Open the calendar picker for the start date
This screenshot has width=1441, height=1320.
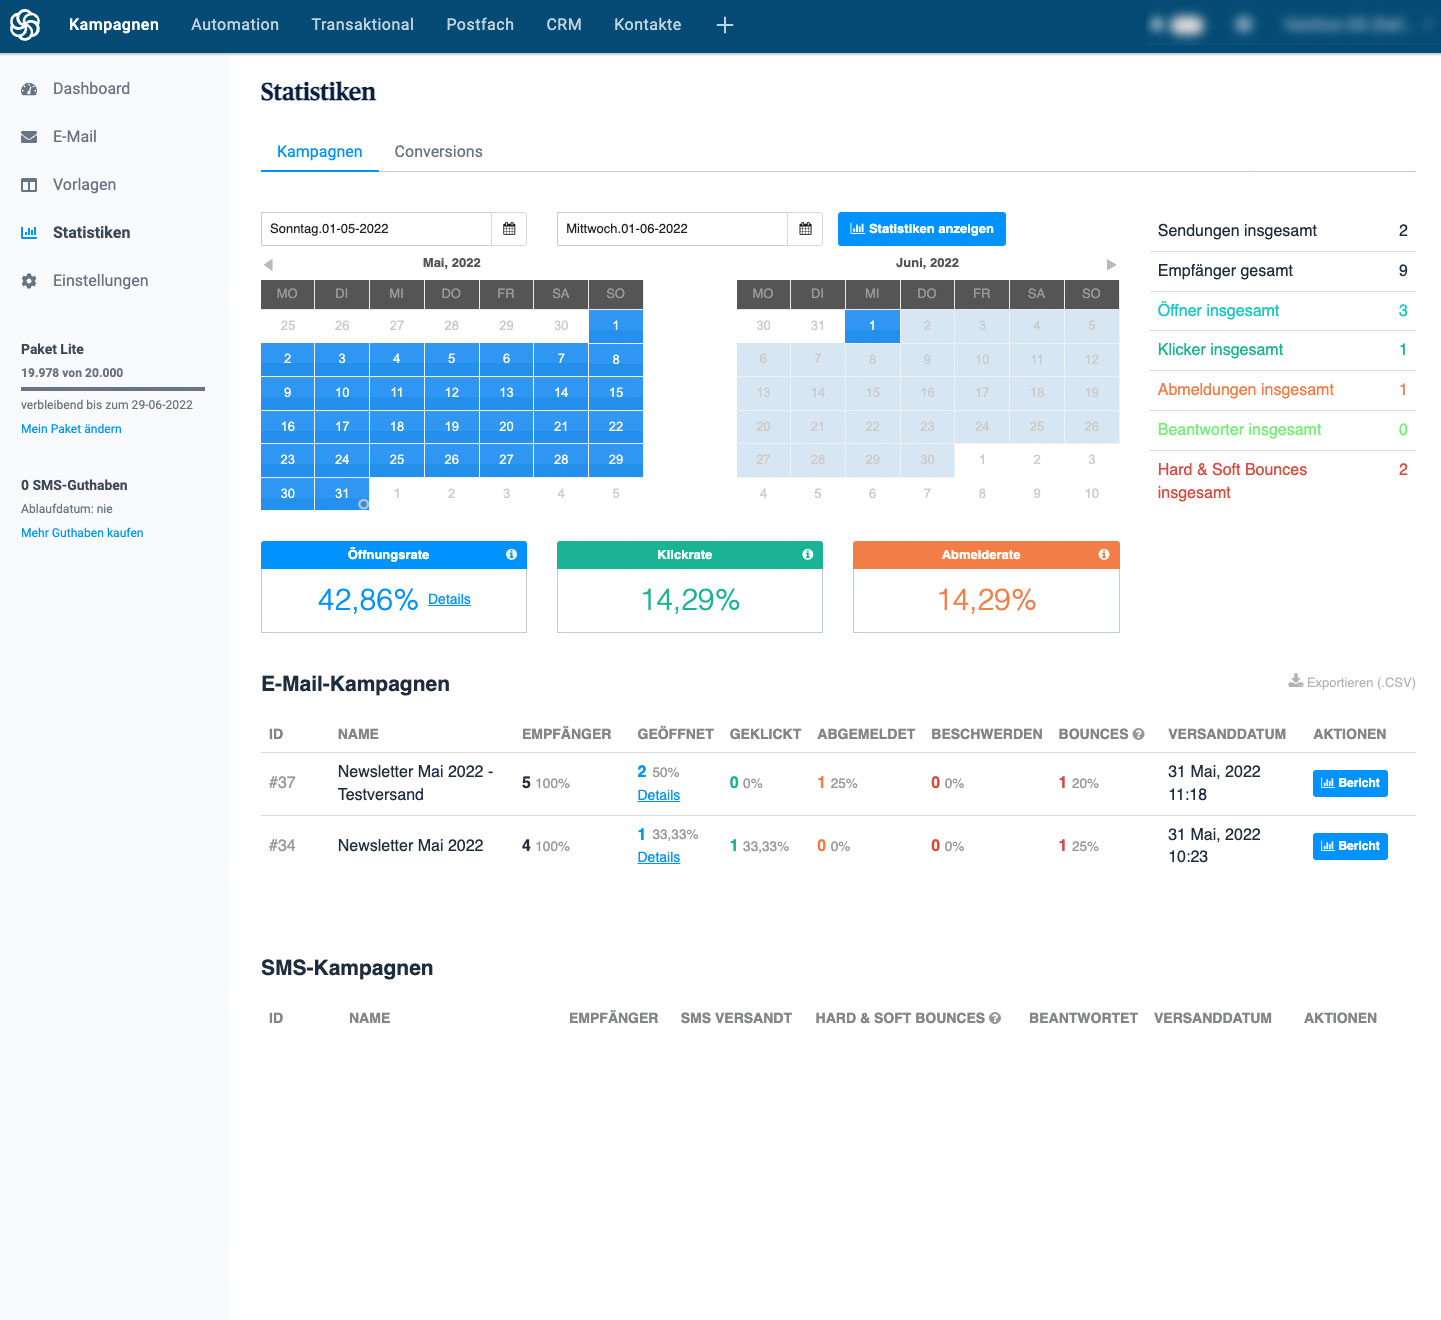509,228
